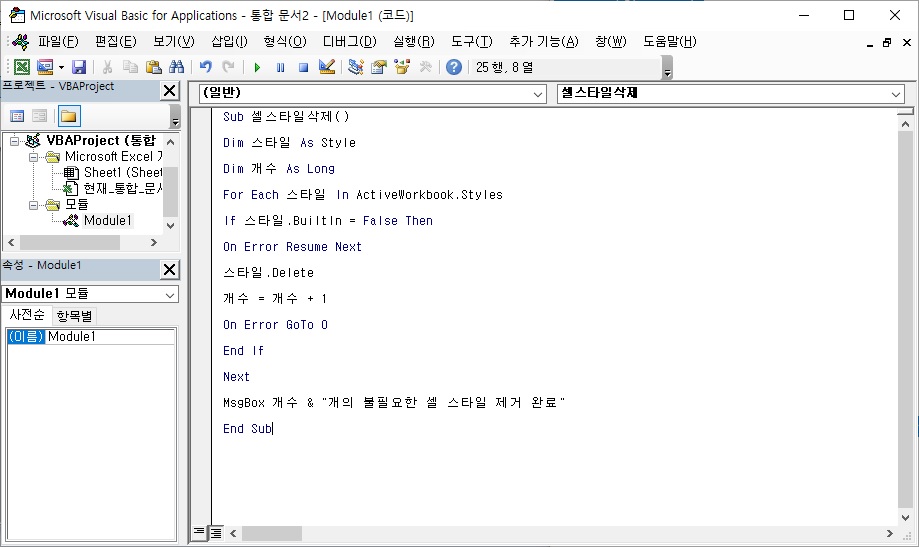Viewport: 919px width, 547px height.
Task: Open 실행(R) menu
Action: coord(414,42)
